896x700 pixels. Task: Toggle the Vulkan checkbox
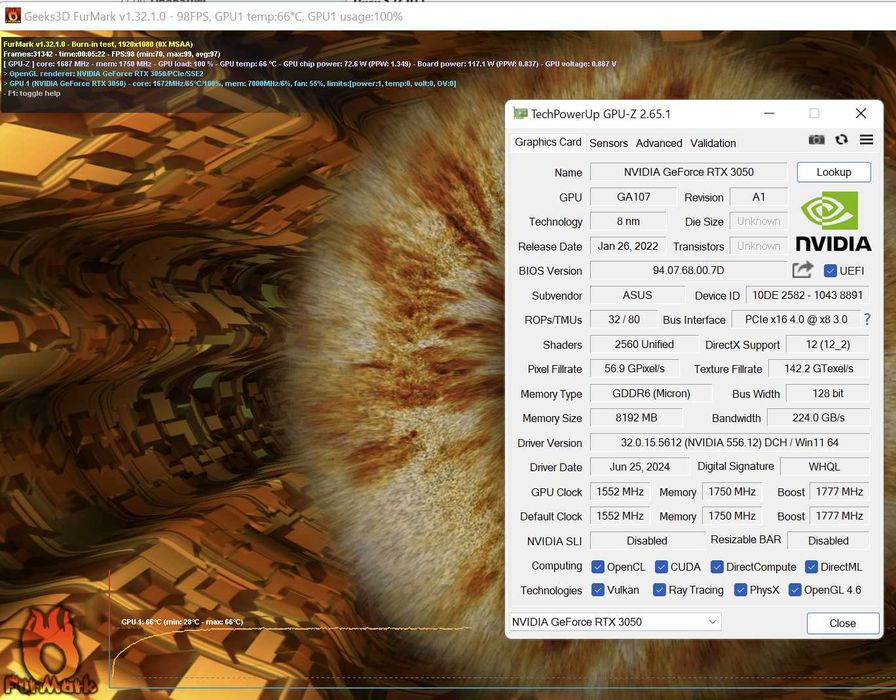click(x=598, y=590)
